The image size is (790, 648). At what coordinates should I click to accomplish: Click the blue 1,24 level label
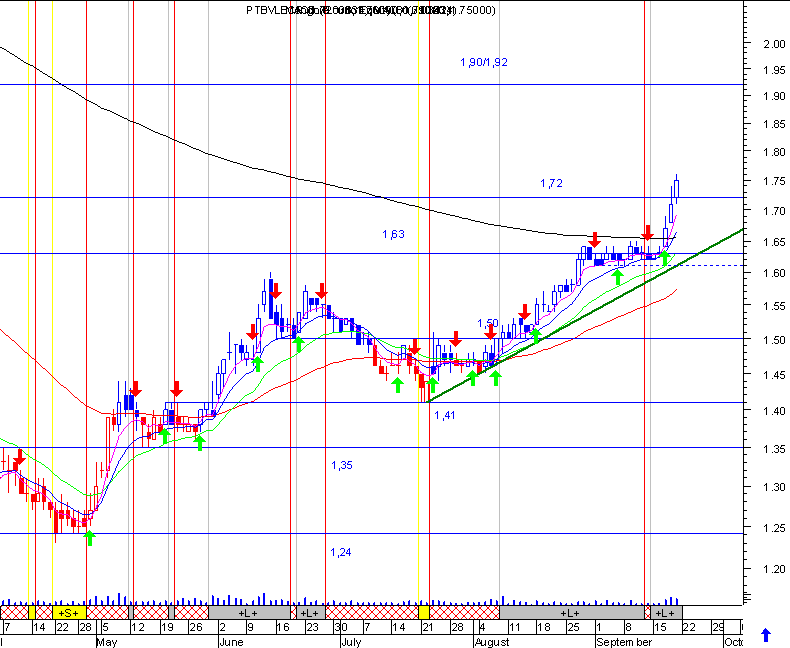point(341,552)
